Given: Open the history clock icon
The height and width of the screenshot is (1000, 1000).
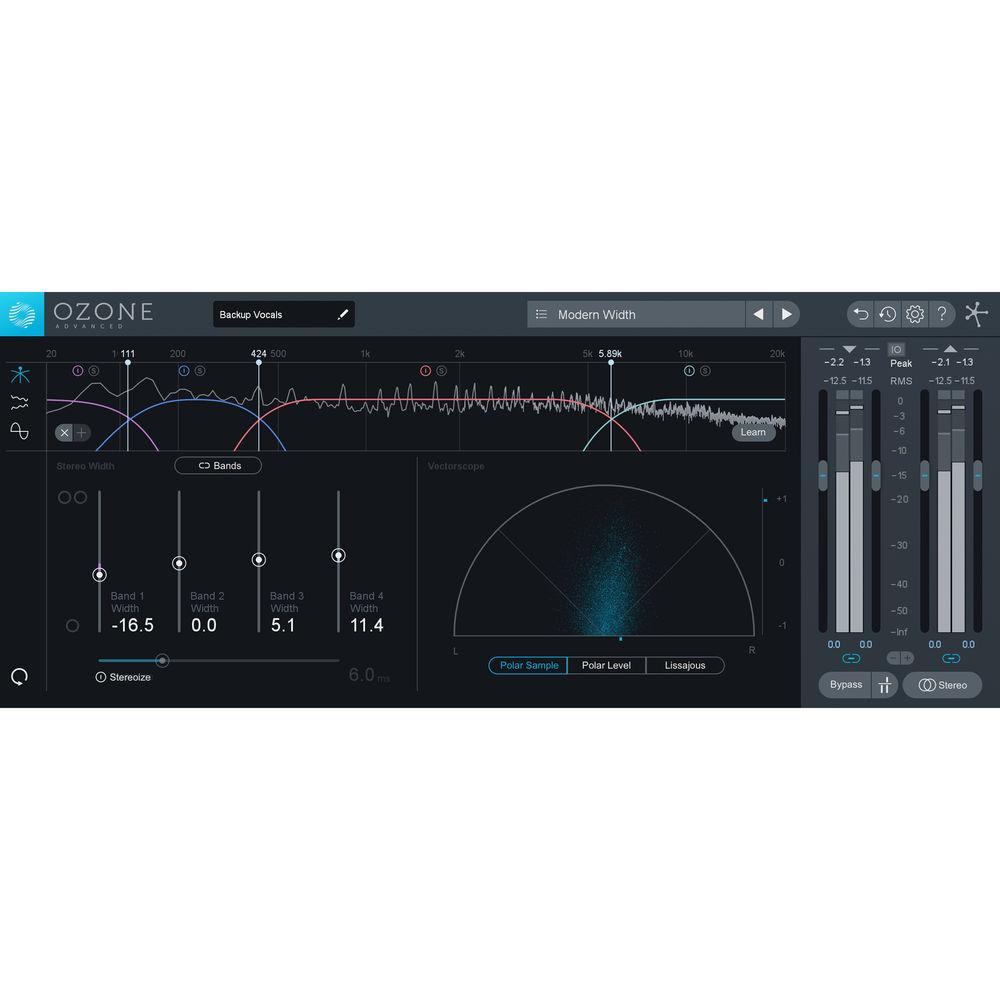Looking at the screenshot, I should coord(886,314).
